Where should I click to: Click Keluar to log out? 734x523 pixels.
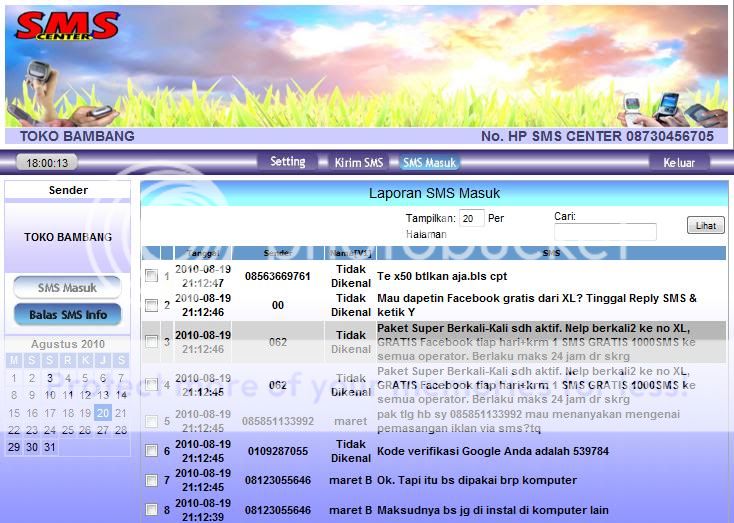coord(679,162)
